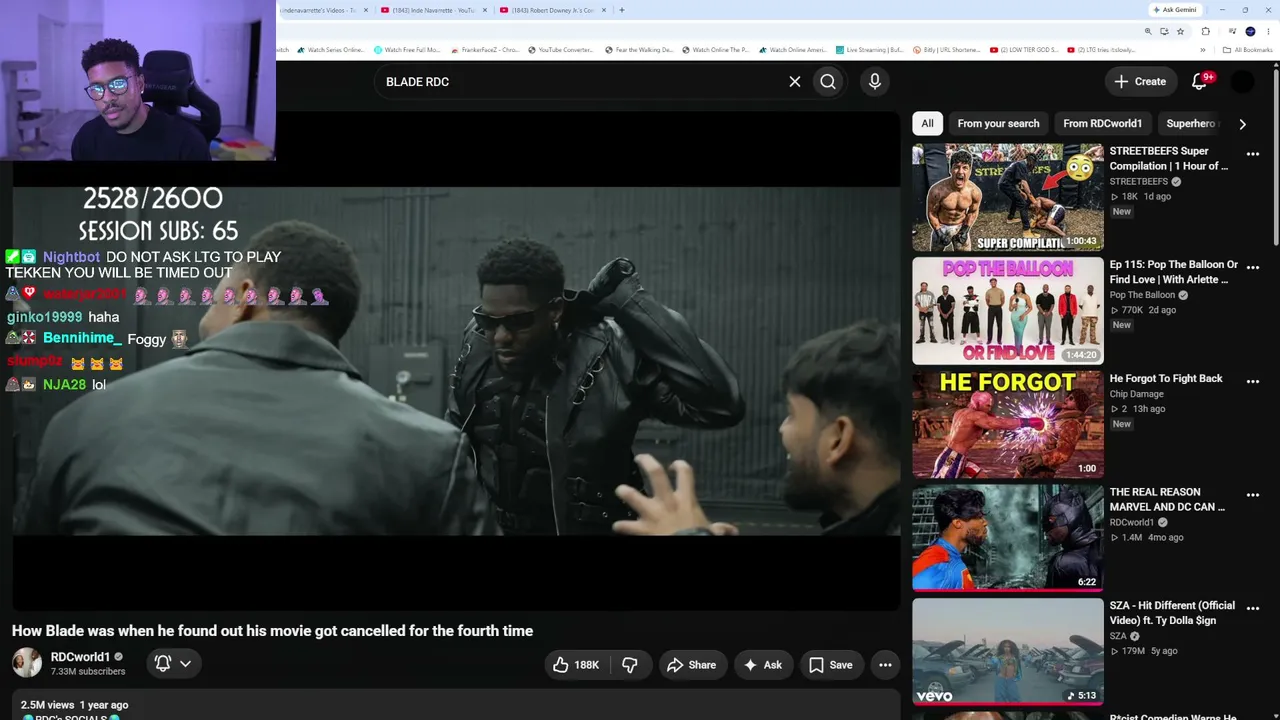Go to Chip Damage channel
Screen dimensions: 1280x720
[x=1136, y=394]
